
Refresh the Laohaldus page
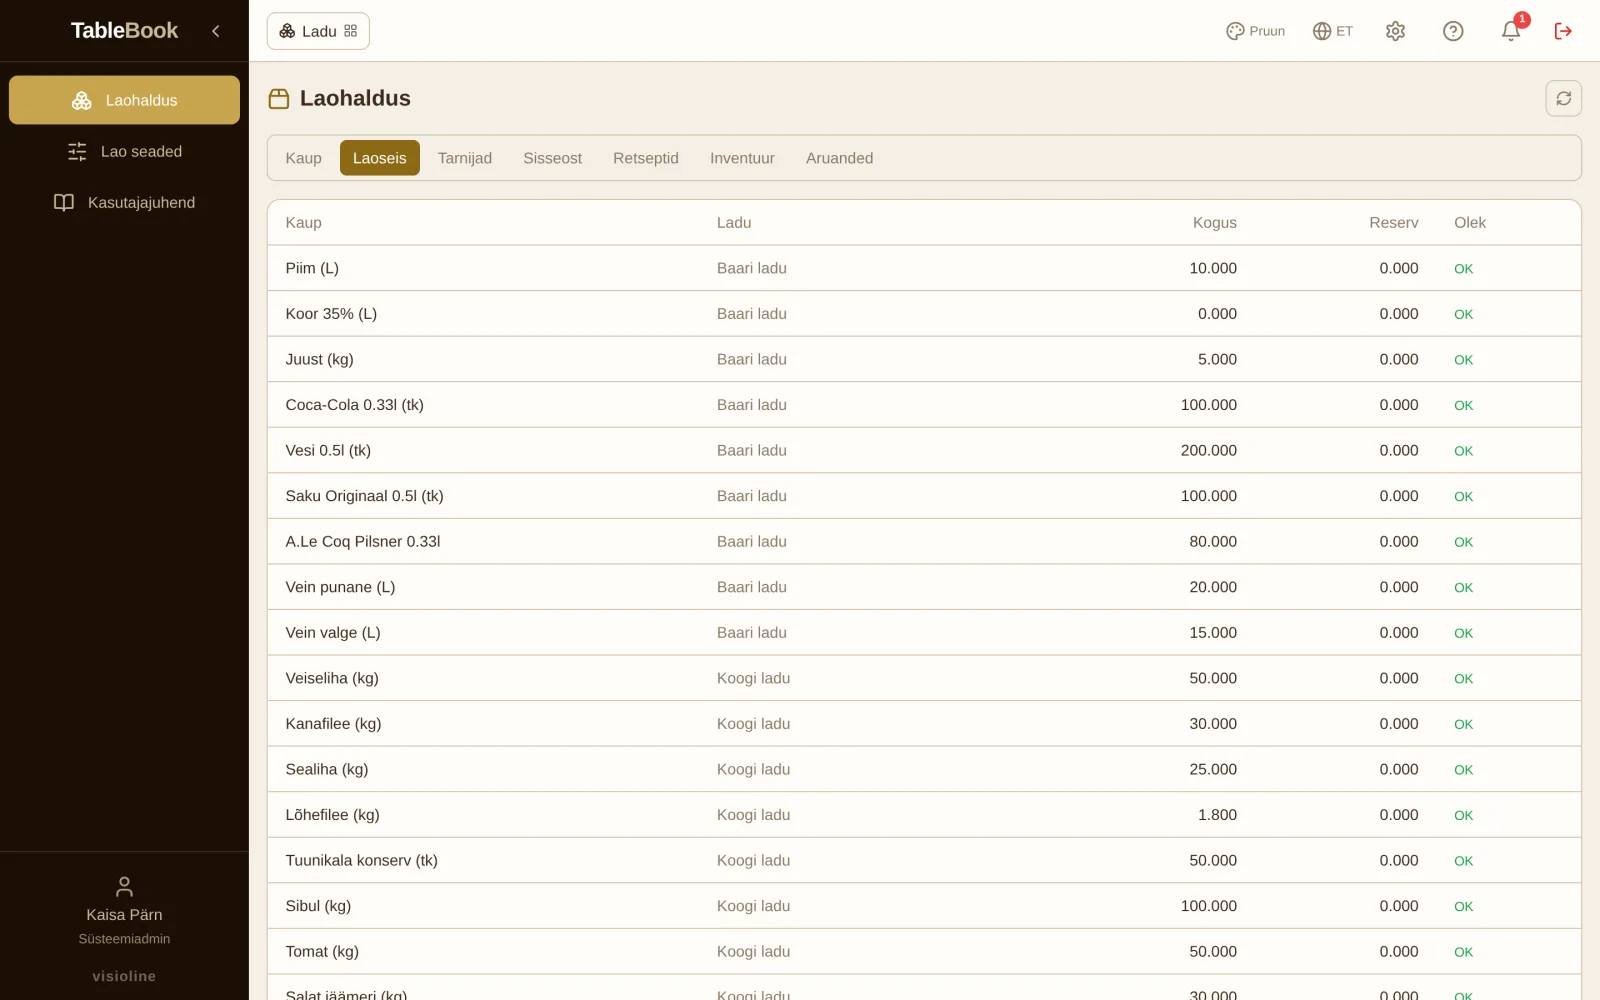click(x=1563, y=98)
